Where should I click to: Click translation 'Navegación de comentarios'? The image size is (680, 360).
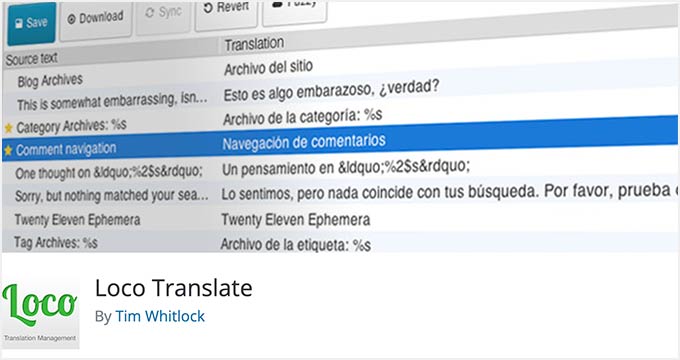(x=304, y=142)
